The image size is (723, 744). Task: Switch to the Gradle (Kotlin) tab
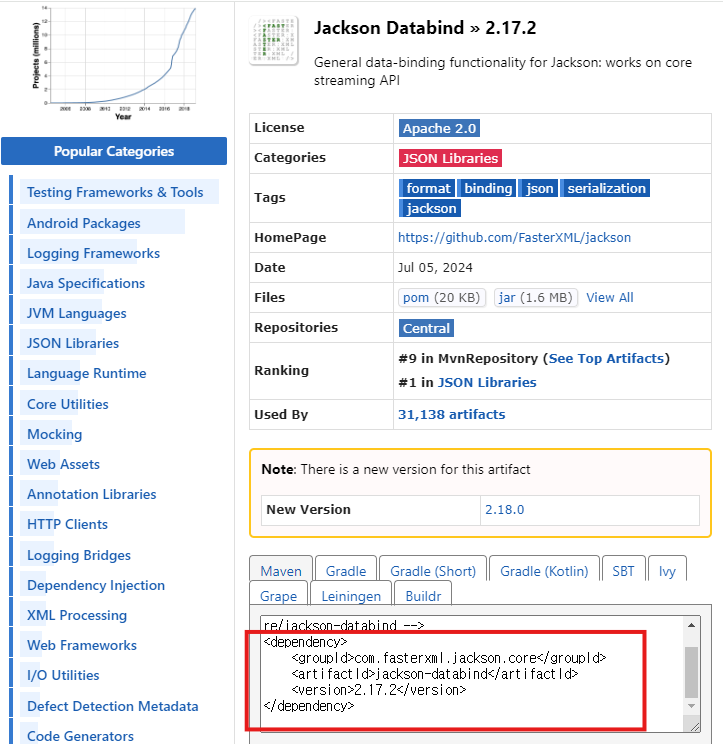pyautogui.click(x=544, y=569)
